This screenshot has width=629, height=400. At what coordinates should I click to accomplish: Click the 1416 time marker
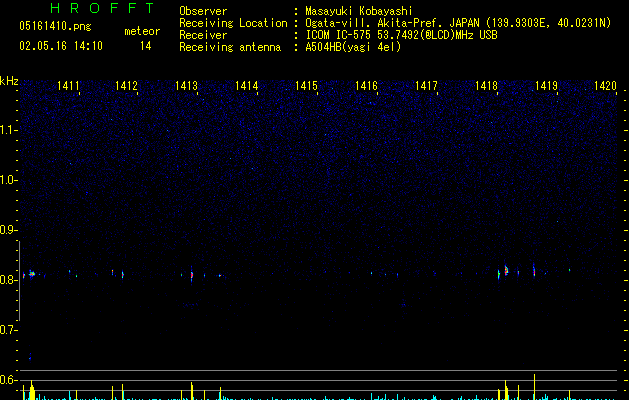(x=366, y=86)
